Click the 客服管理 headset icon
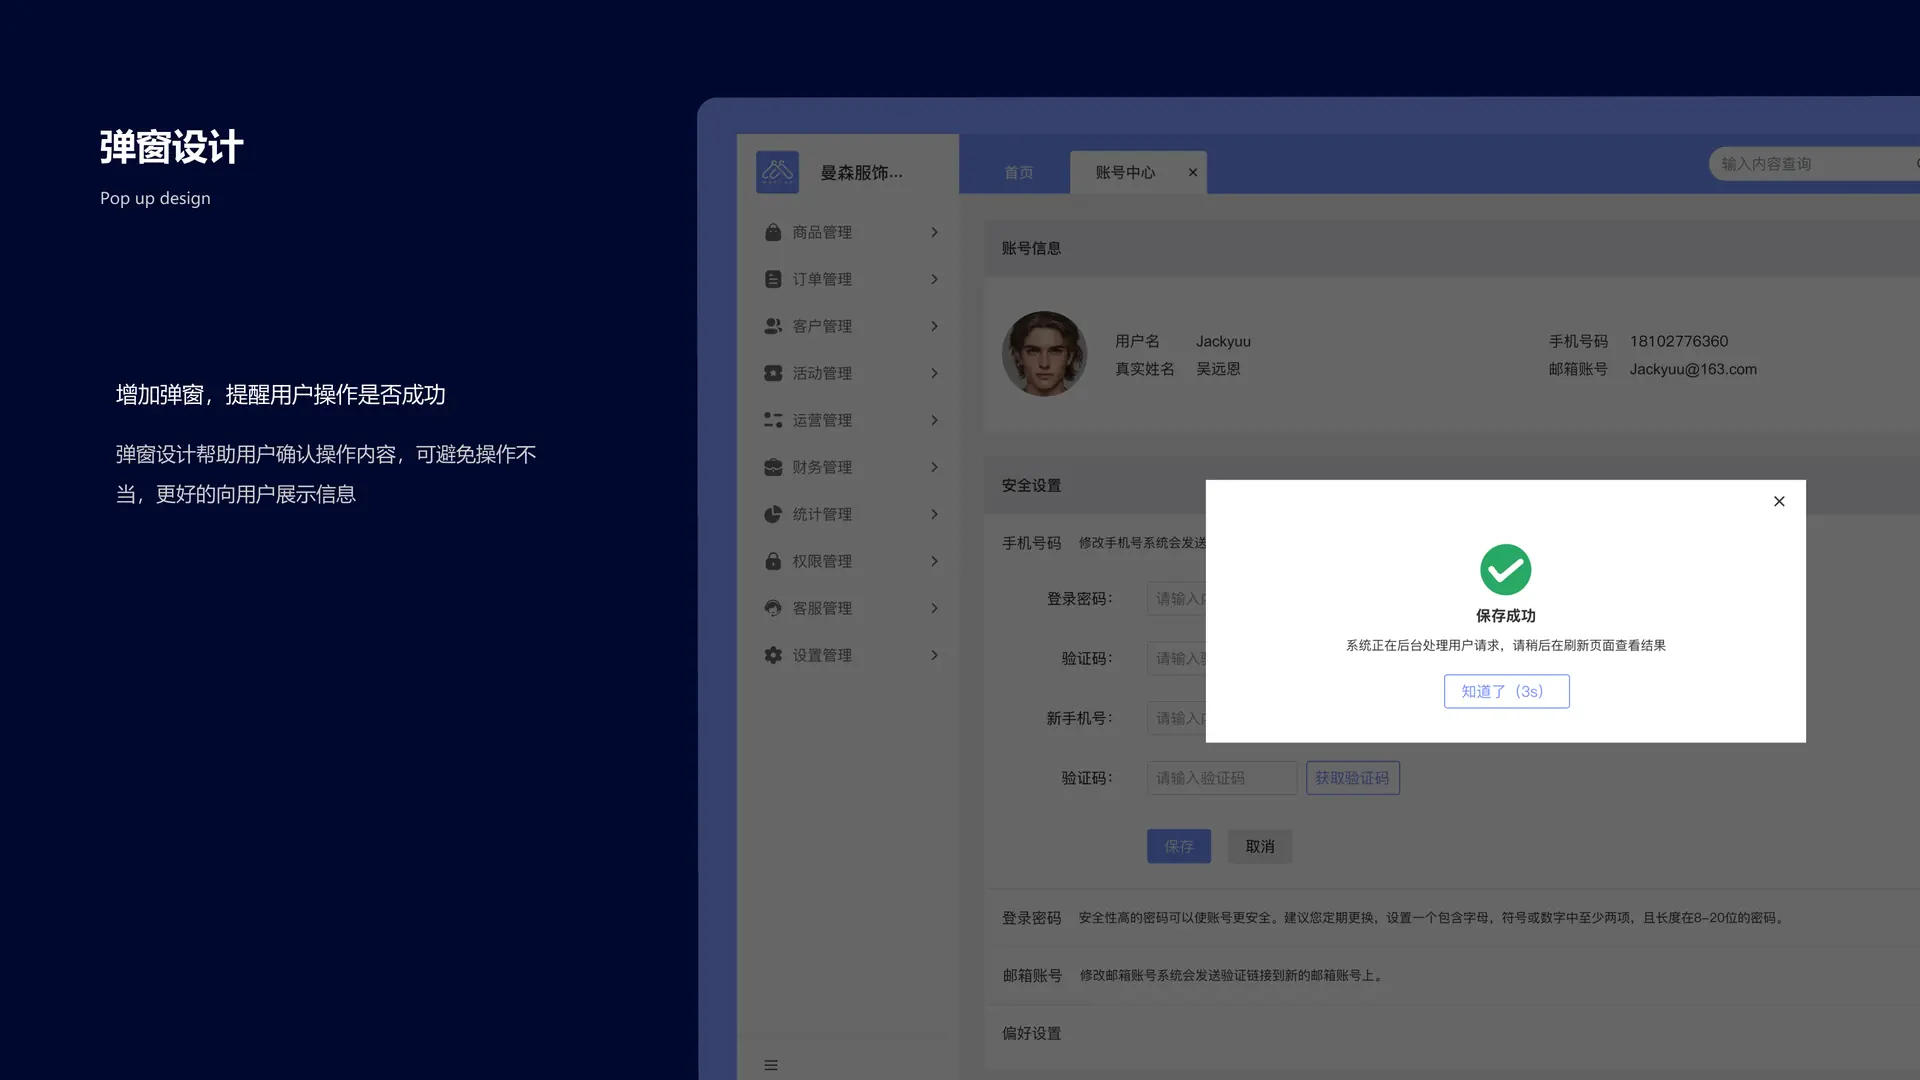 click(773, 608)
